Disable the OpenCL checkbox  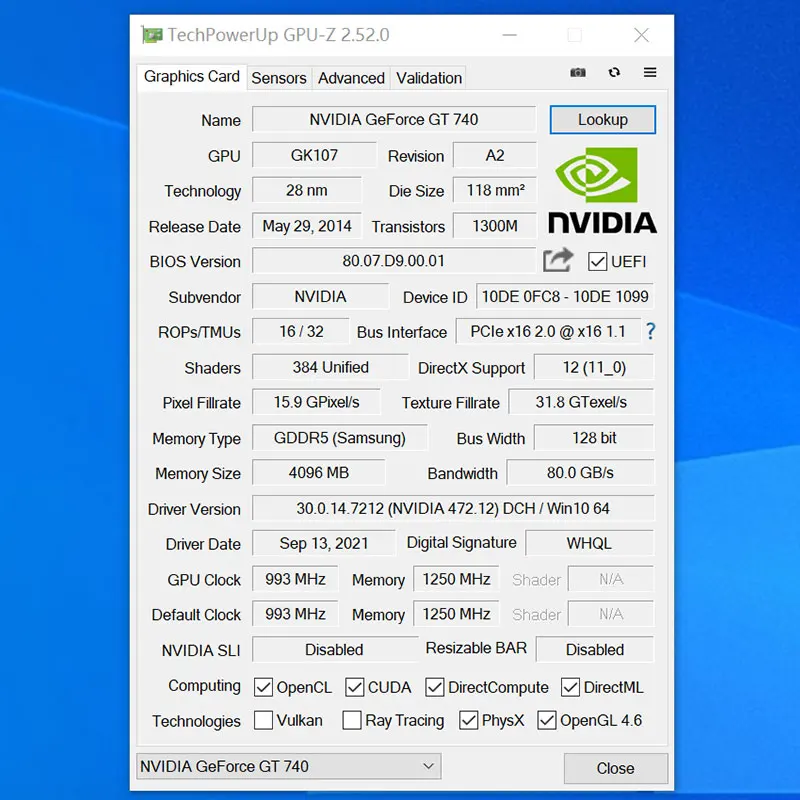264,687
